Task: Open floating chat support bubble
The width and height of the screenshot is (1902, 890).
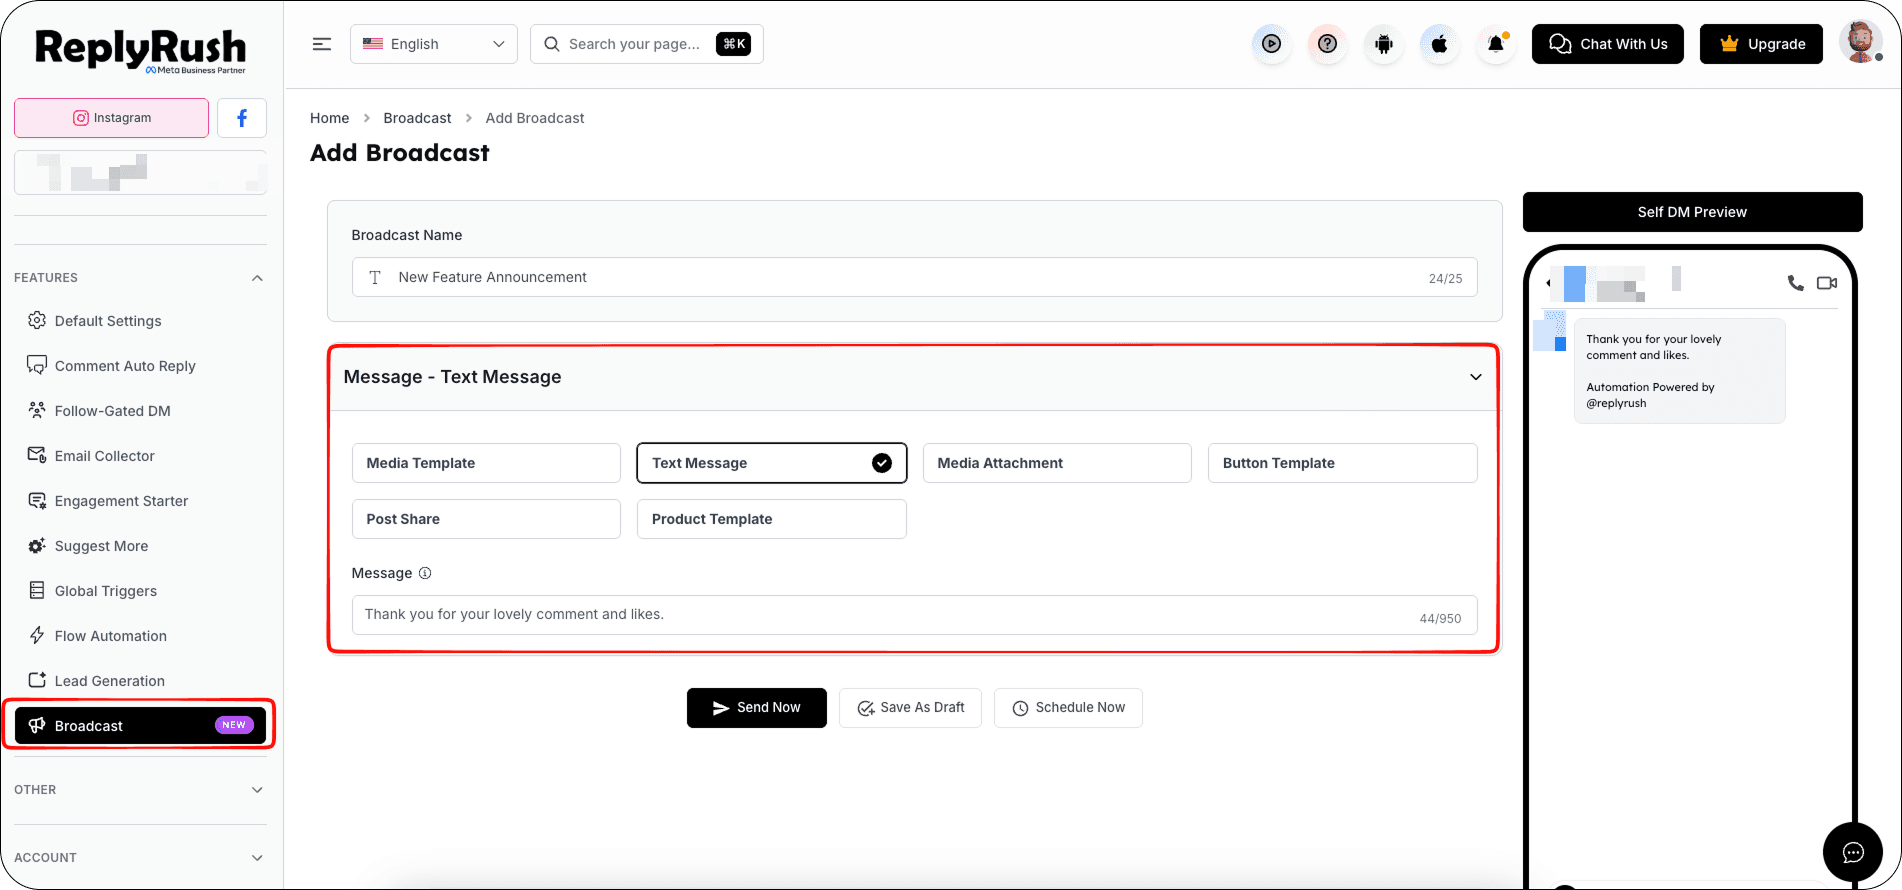Action: pyautogui.click(x=1852, y=852)
